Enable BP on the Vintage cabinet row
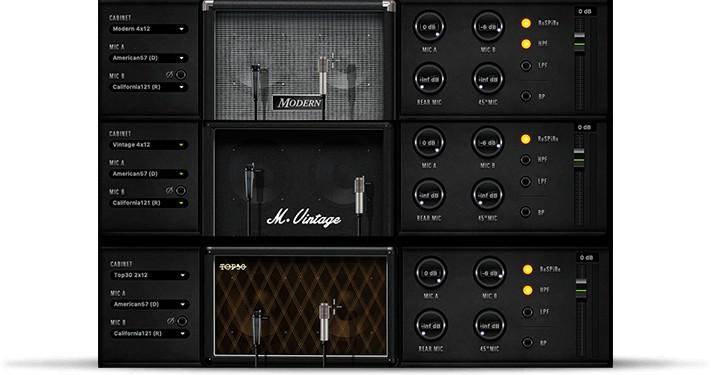Viewport: 711px width, 375px height. tap(526, 212)
